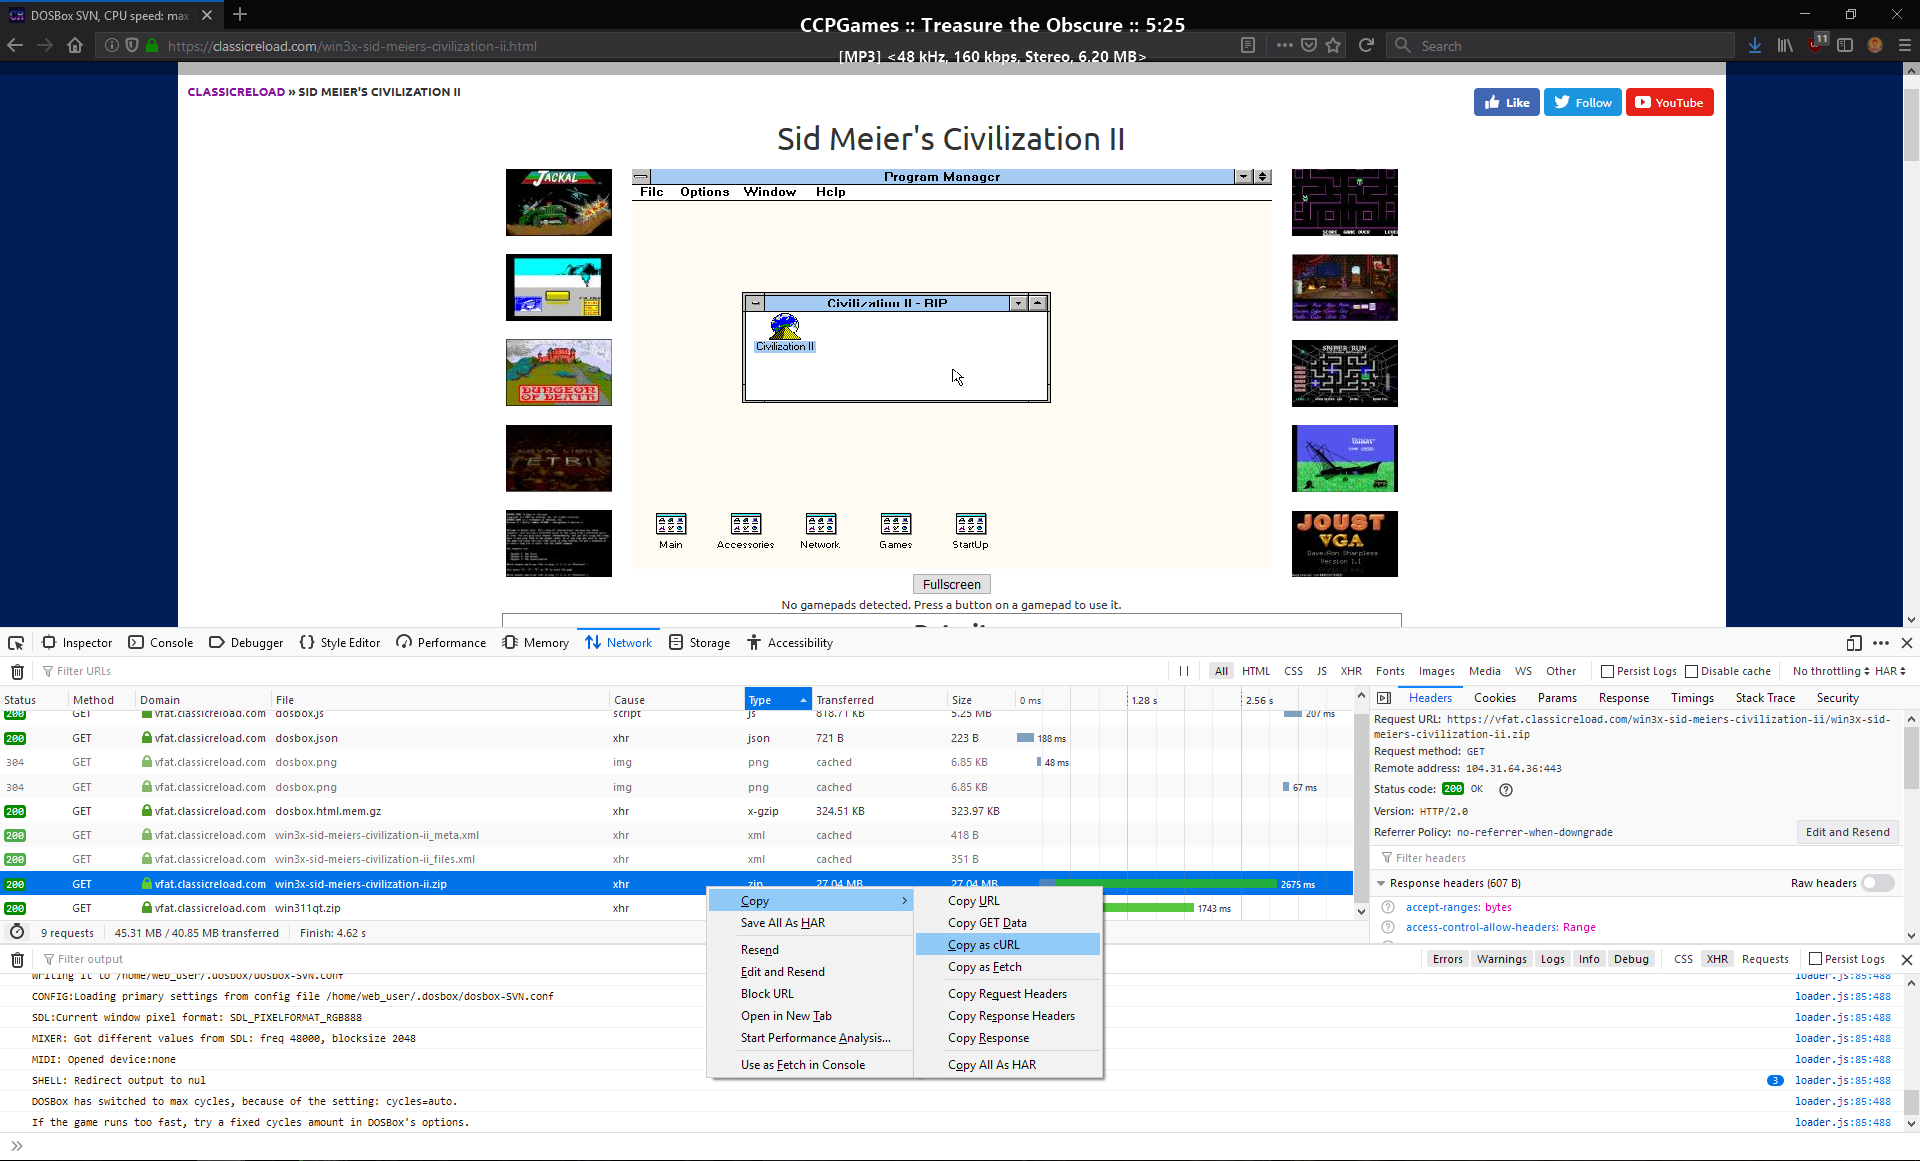
Task: Open the Jackal game thumbnail
Action: 558,202
